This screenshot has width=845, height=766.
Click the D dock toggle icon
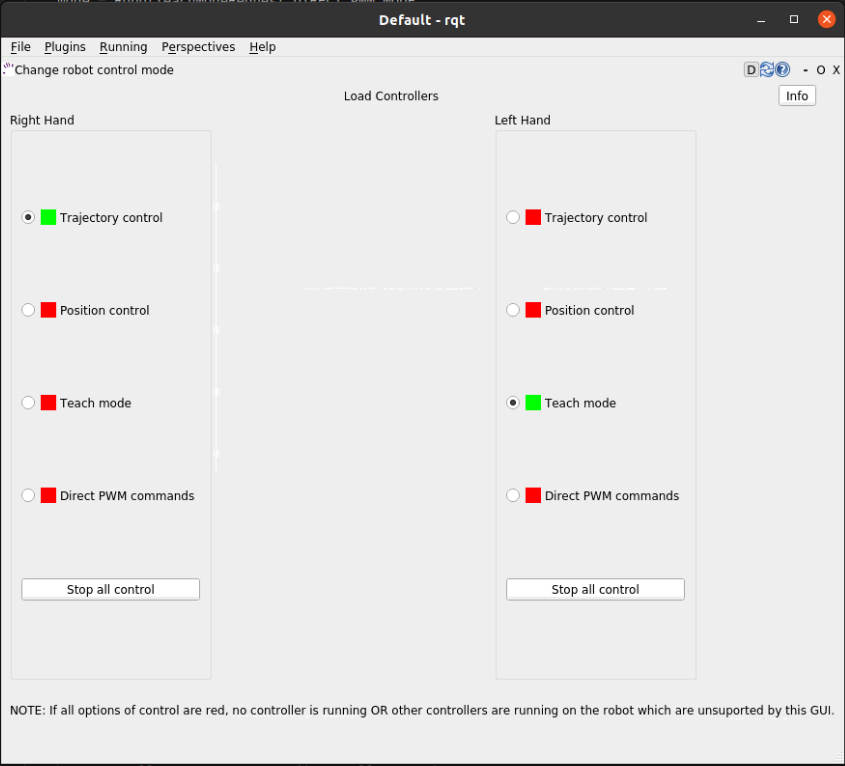(751, 70)
